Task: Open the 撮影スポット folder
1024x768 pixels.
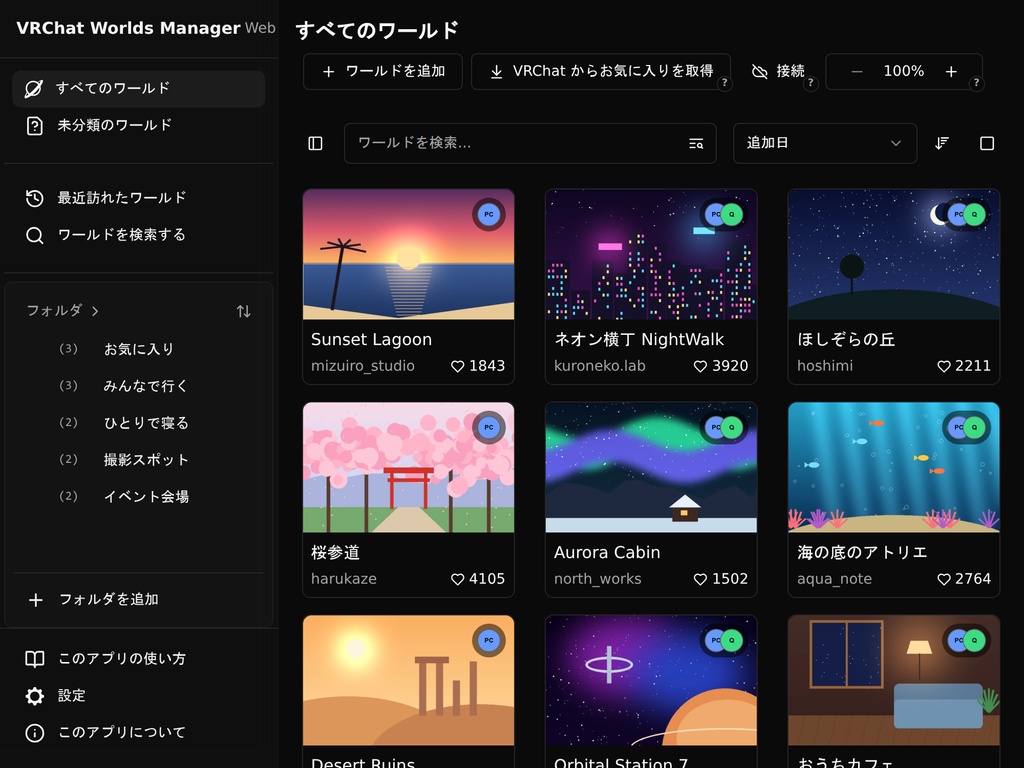Action: coord(138,460)
